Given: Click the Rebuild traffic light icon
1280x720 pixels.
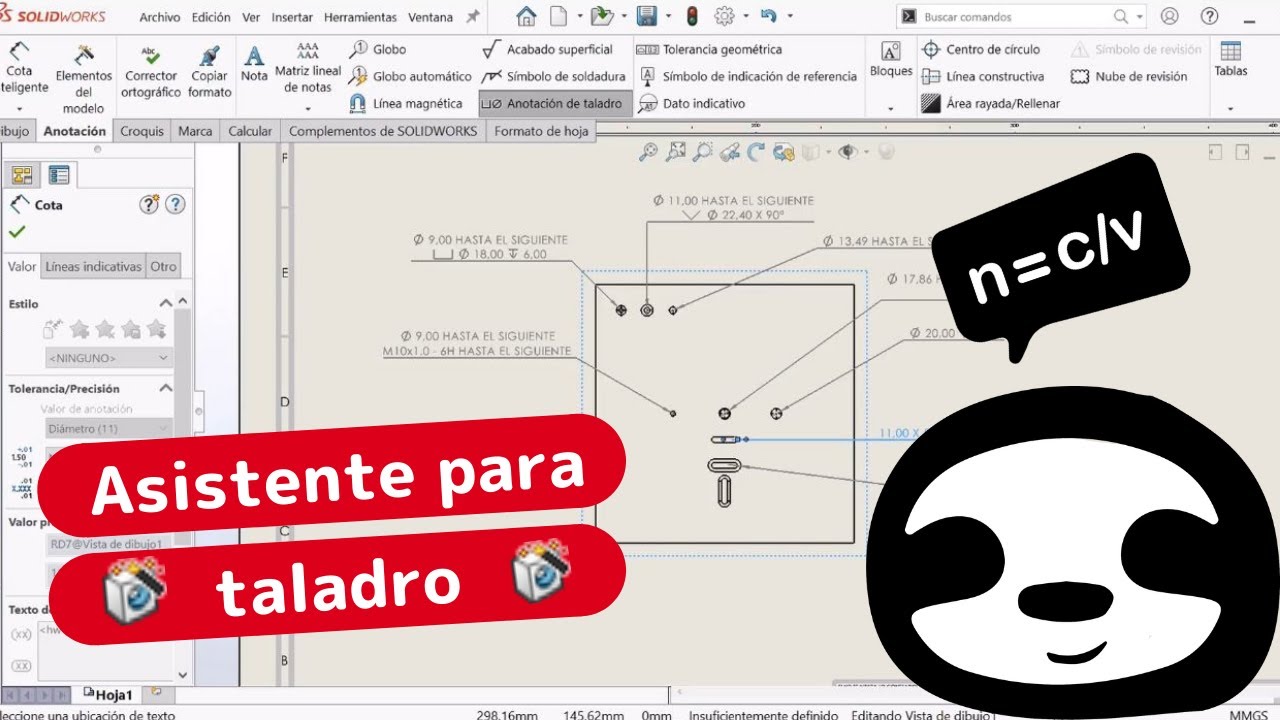Looking at the screenshot, I should click(x=691, y=16).
